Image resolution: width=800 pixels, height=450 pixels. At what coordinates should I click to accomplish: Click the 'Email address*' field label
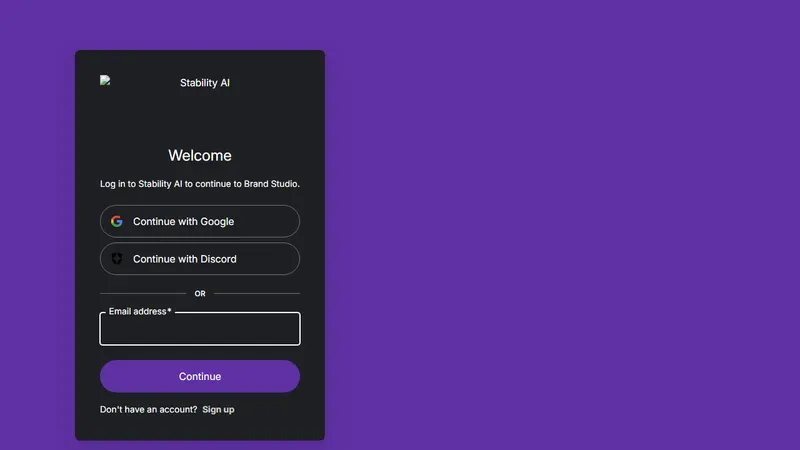click(x=140, y=311)
